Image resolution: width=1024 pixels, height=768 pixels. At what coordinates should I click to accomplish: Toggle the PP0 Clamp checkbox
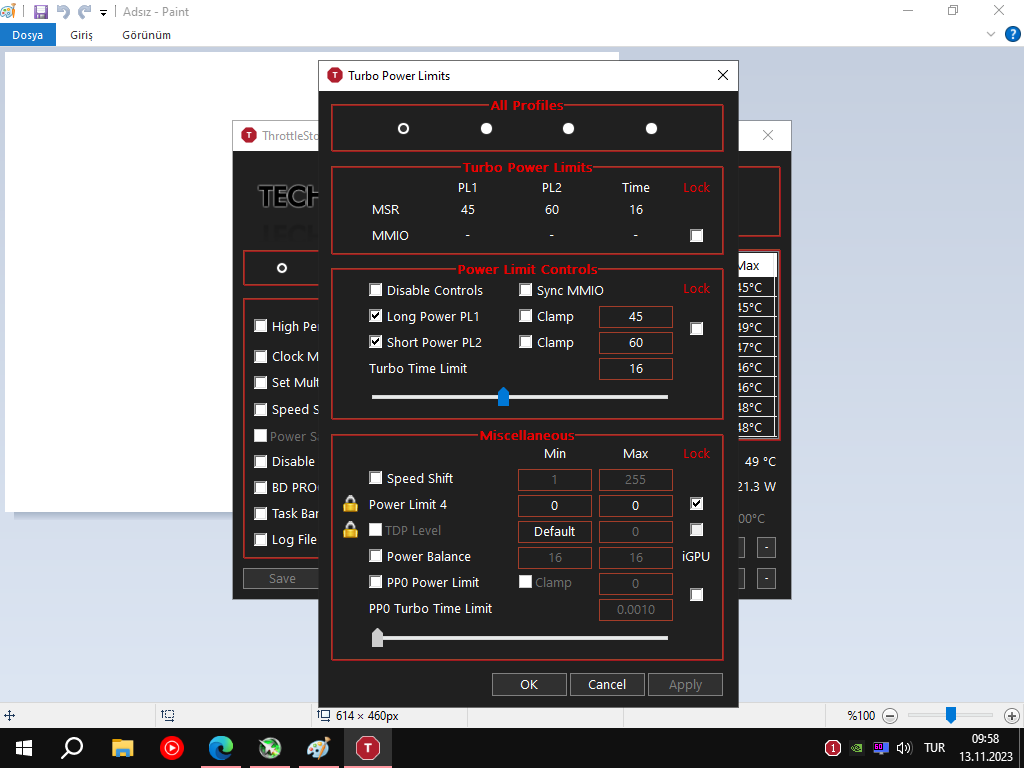click(x=526, y=582)
